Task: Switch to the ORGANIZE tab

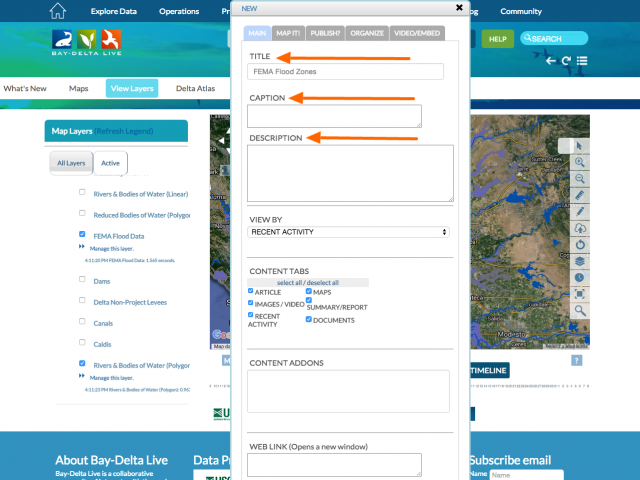Action: [x=367, y=33]
